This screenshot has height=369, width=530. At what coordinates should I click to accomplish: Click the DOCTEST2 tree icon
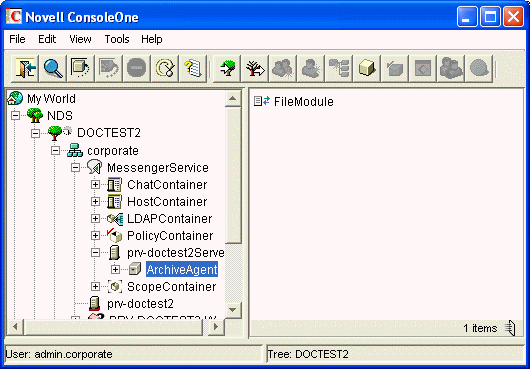pyautogui.click(x=55, y=132)
